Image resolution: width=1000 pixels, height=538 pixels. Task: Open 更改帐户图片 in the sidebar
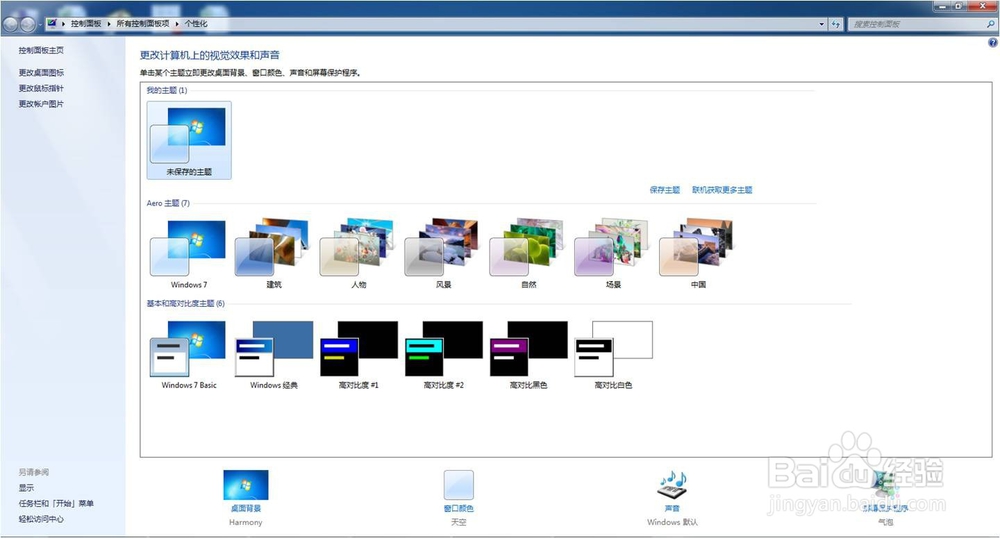[41, 104]
